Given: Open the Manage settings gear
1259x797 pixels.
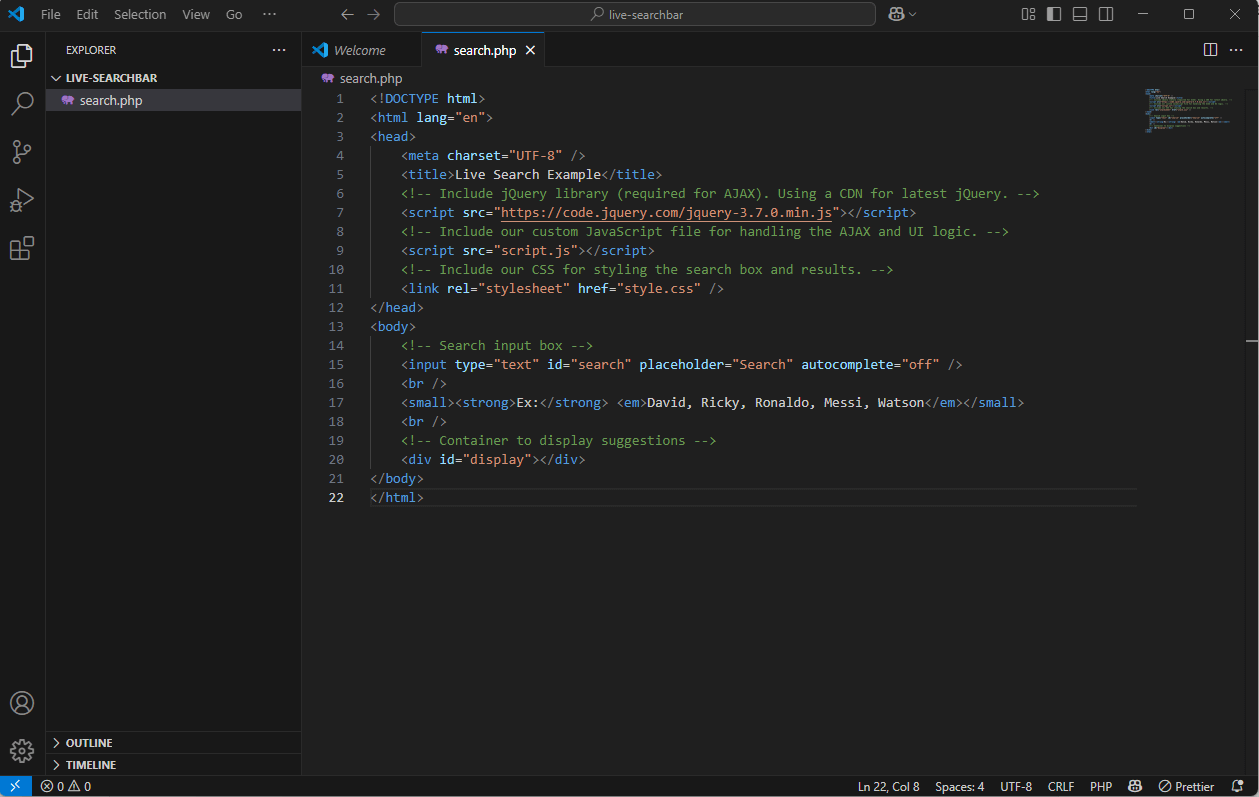Looking at the screenshot, I should coord(22,750).
